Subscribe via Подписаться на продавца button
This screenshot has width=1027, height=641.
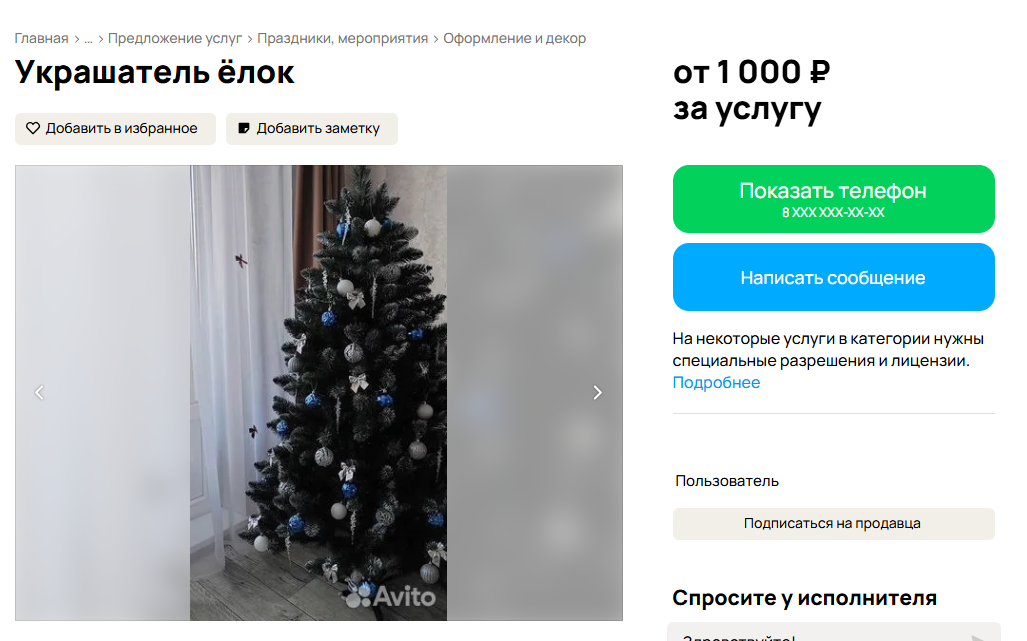(x=833, y=524)
